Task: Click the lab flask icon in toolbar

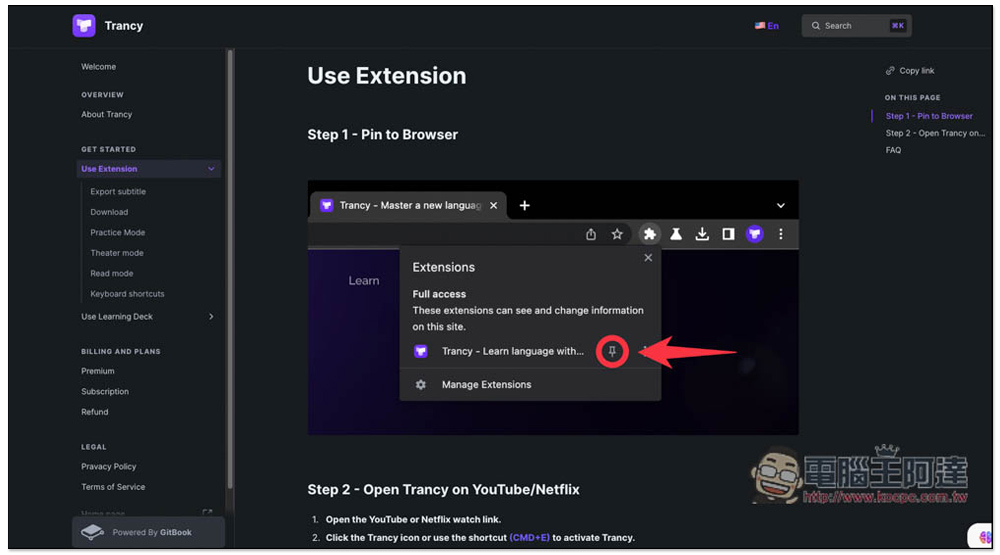Action: tap(676, 234)
